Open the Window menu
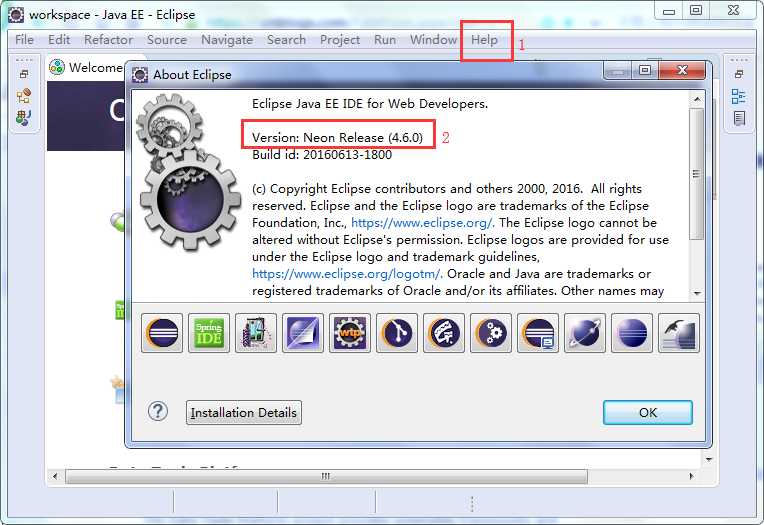The width and height of the screenshot is (764, 525). pos(433,39)
